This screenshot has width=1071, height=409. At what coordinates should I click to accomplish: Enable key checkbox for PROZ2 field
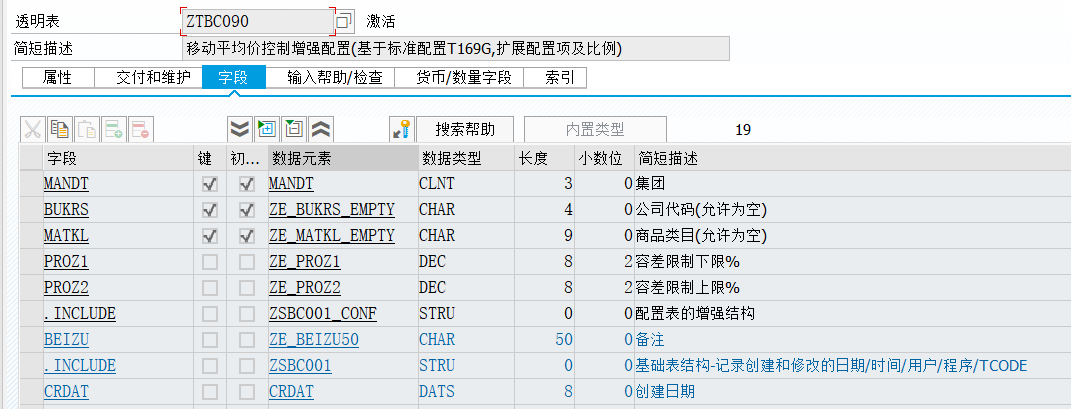coord(210,287)
